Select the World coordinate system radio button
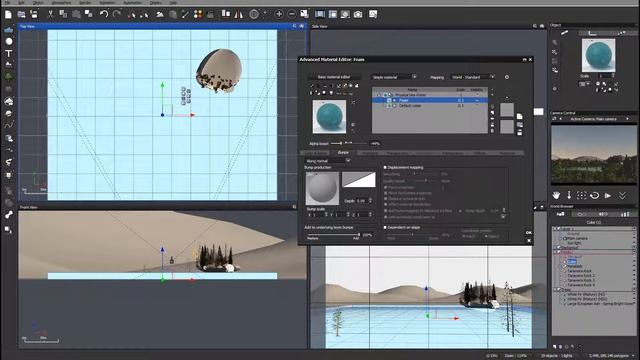The width and height of the screenshot is (640, 360). coord(464,236)
